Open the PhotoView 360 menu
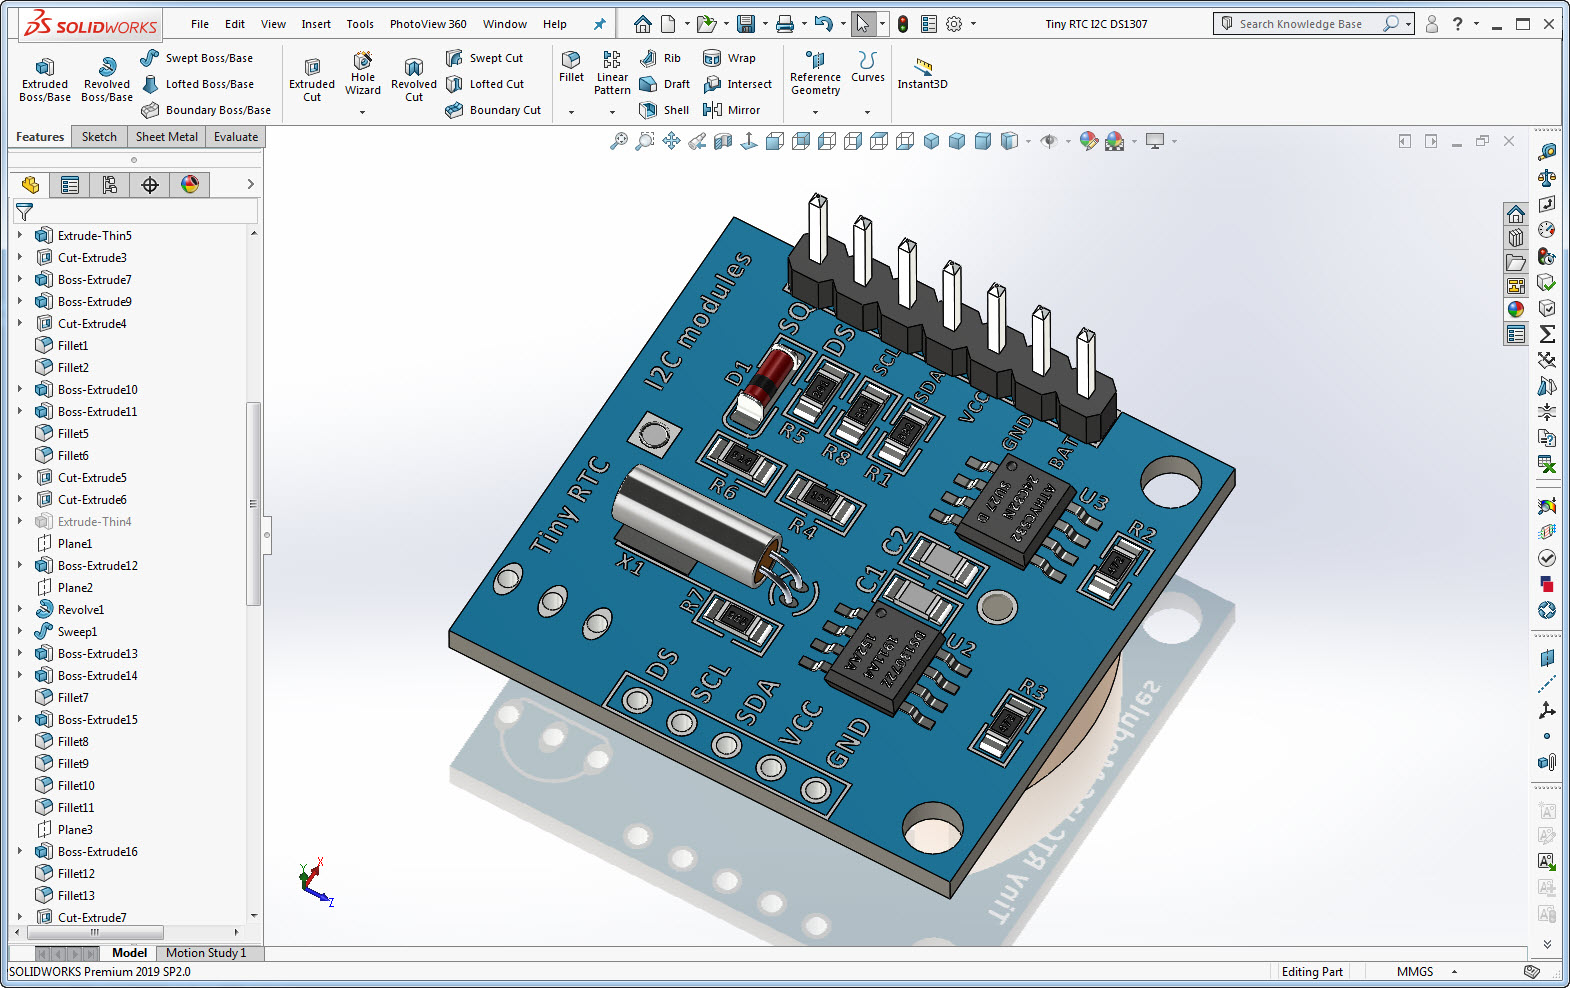Image resolution: width=1570 pixels, height=988 pixels. coord(428,24)
